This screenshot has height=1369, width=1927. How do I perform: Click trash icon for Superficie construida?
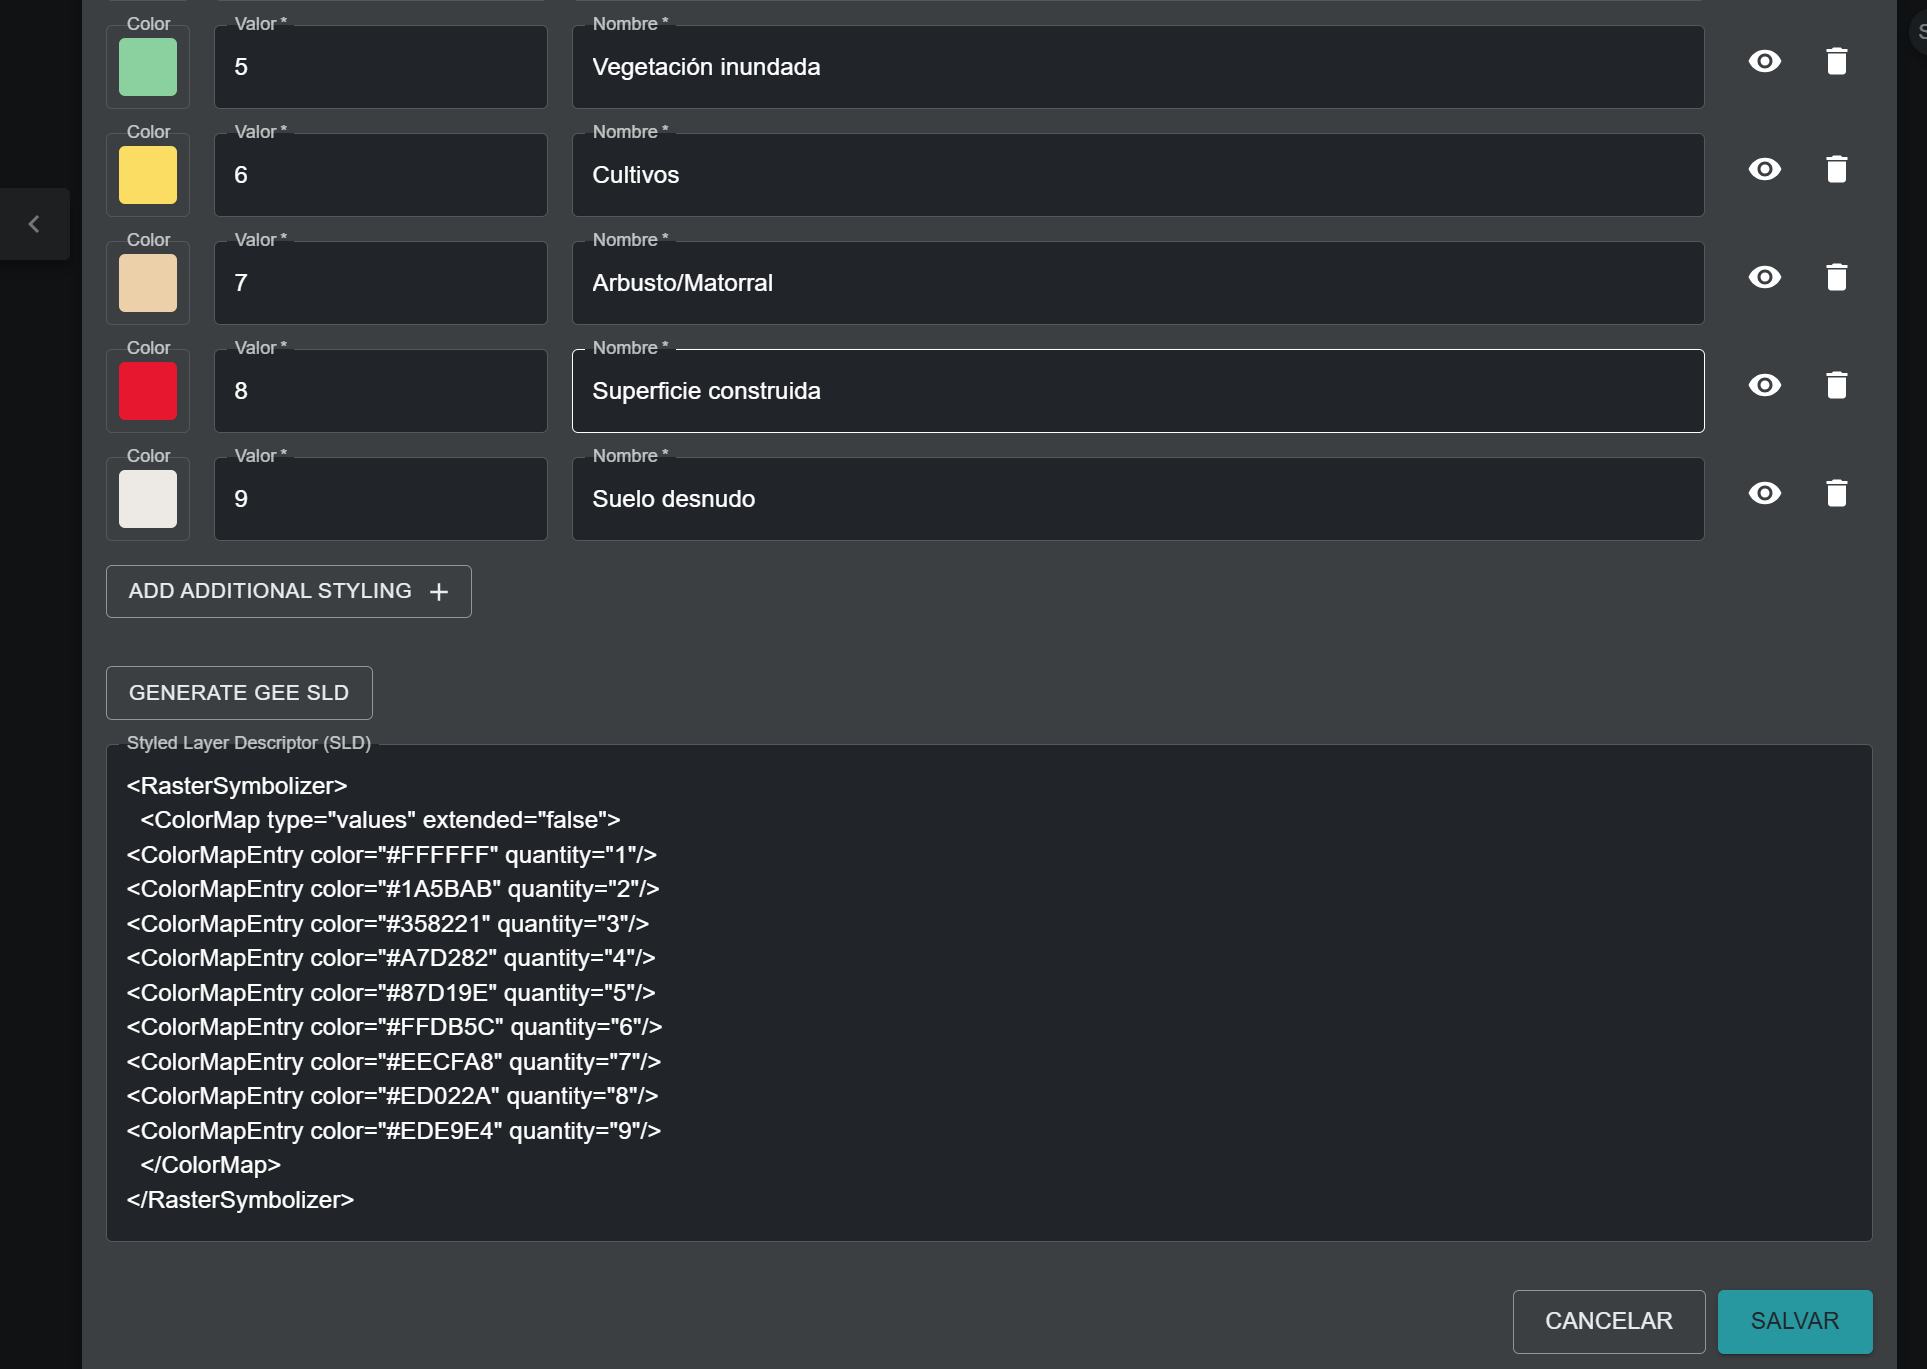(1836, 386)
